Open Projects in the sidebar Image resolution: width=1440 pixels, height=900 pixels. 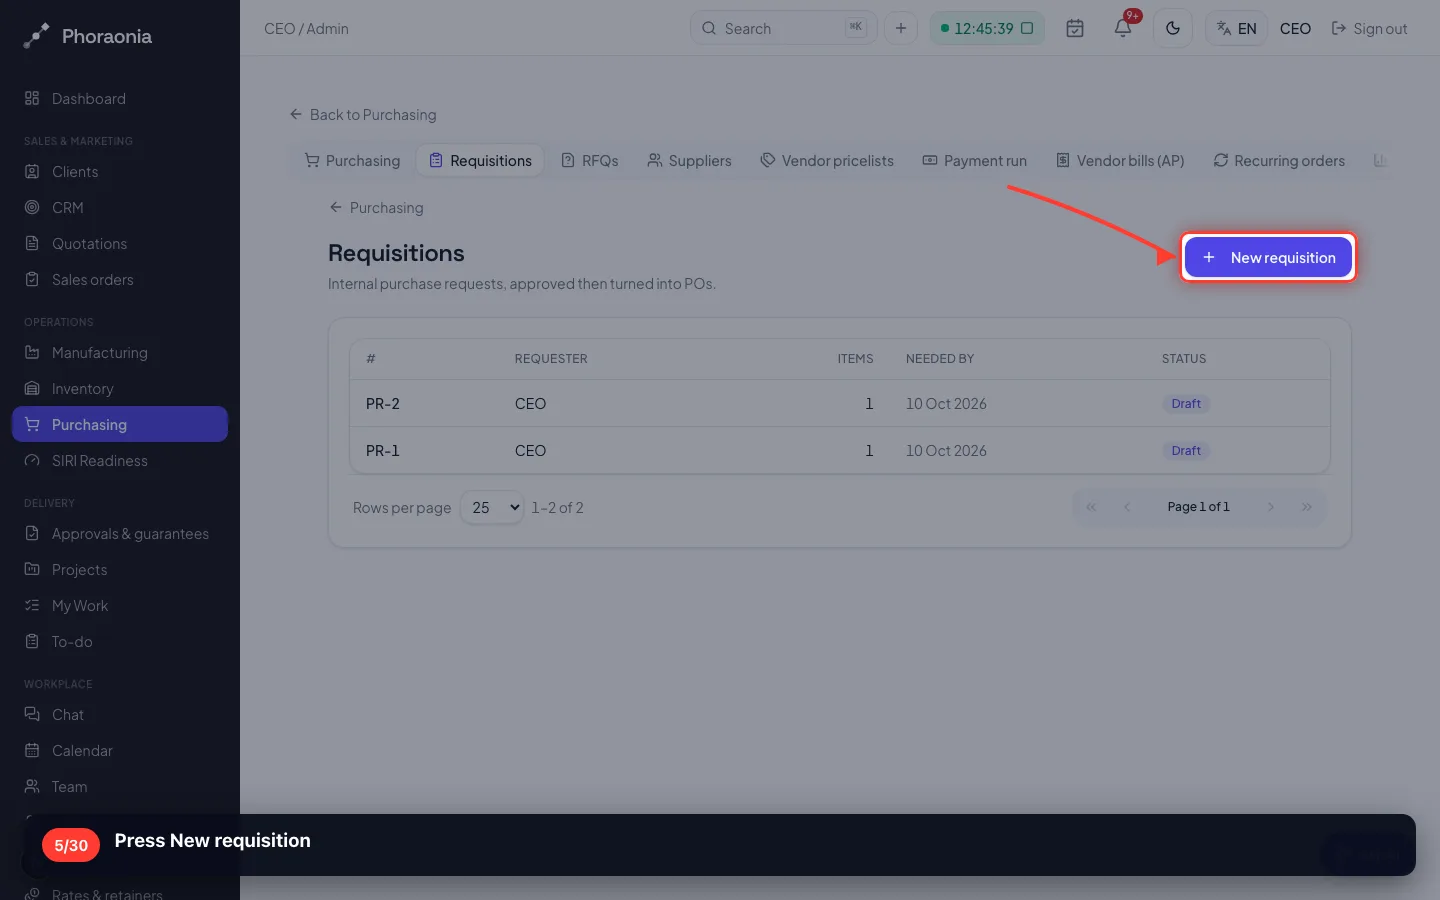(120, 570)
